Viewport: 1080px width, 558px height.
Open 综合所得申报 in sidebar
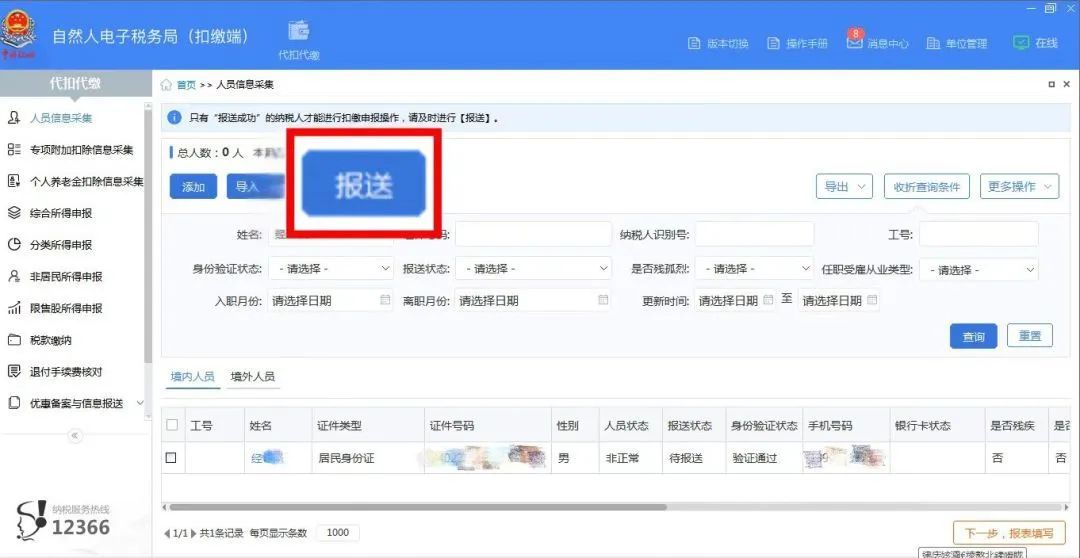[61, 214]
